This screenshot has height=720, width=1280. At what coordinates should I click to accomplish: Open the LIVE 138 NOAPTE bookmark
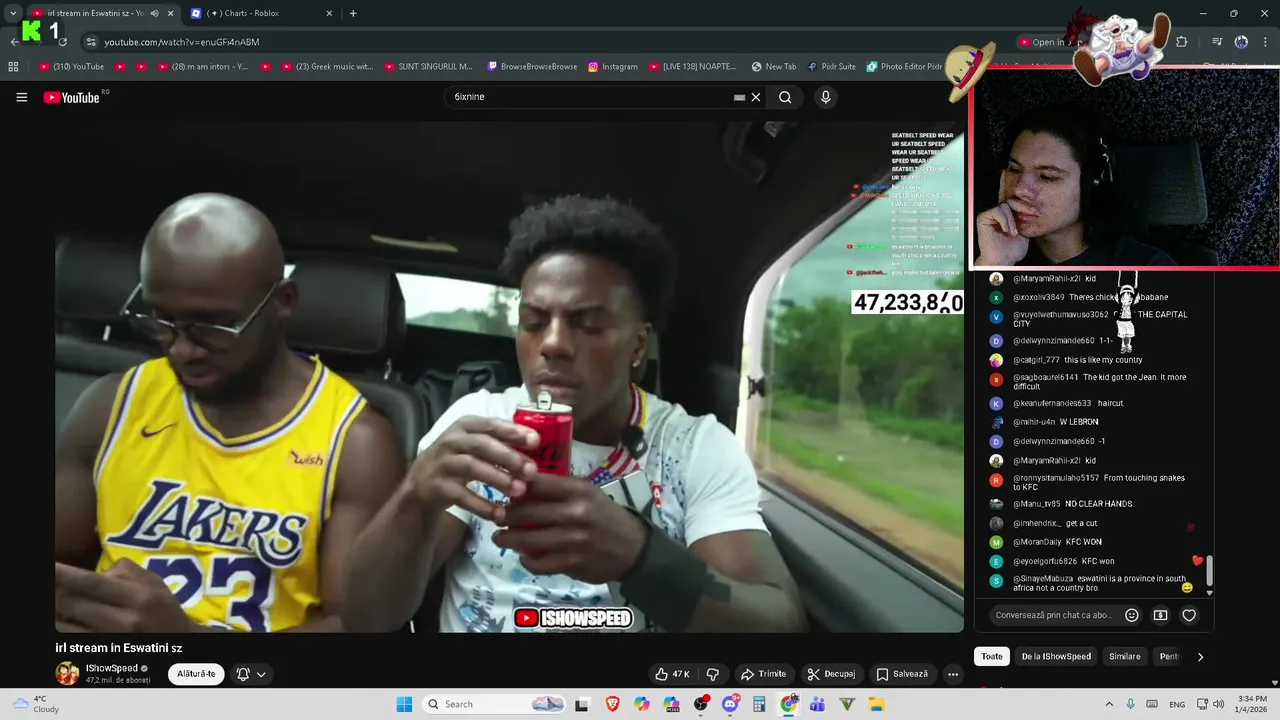695,67
